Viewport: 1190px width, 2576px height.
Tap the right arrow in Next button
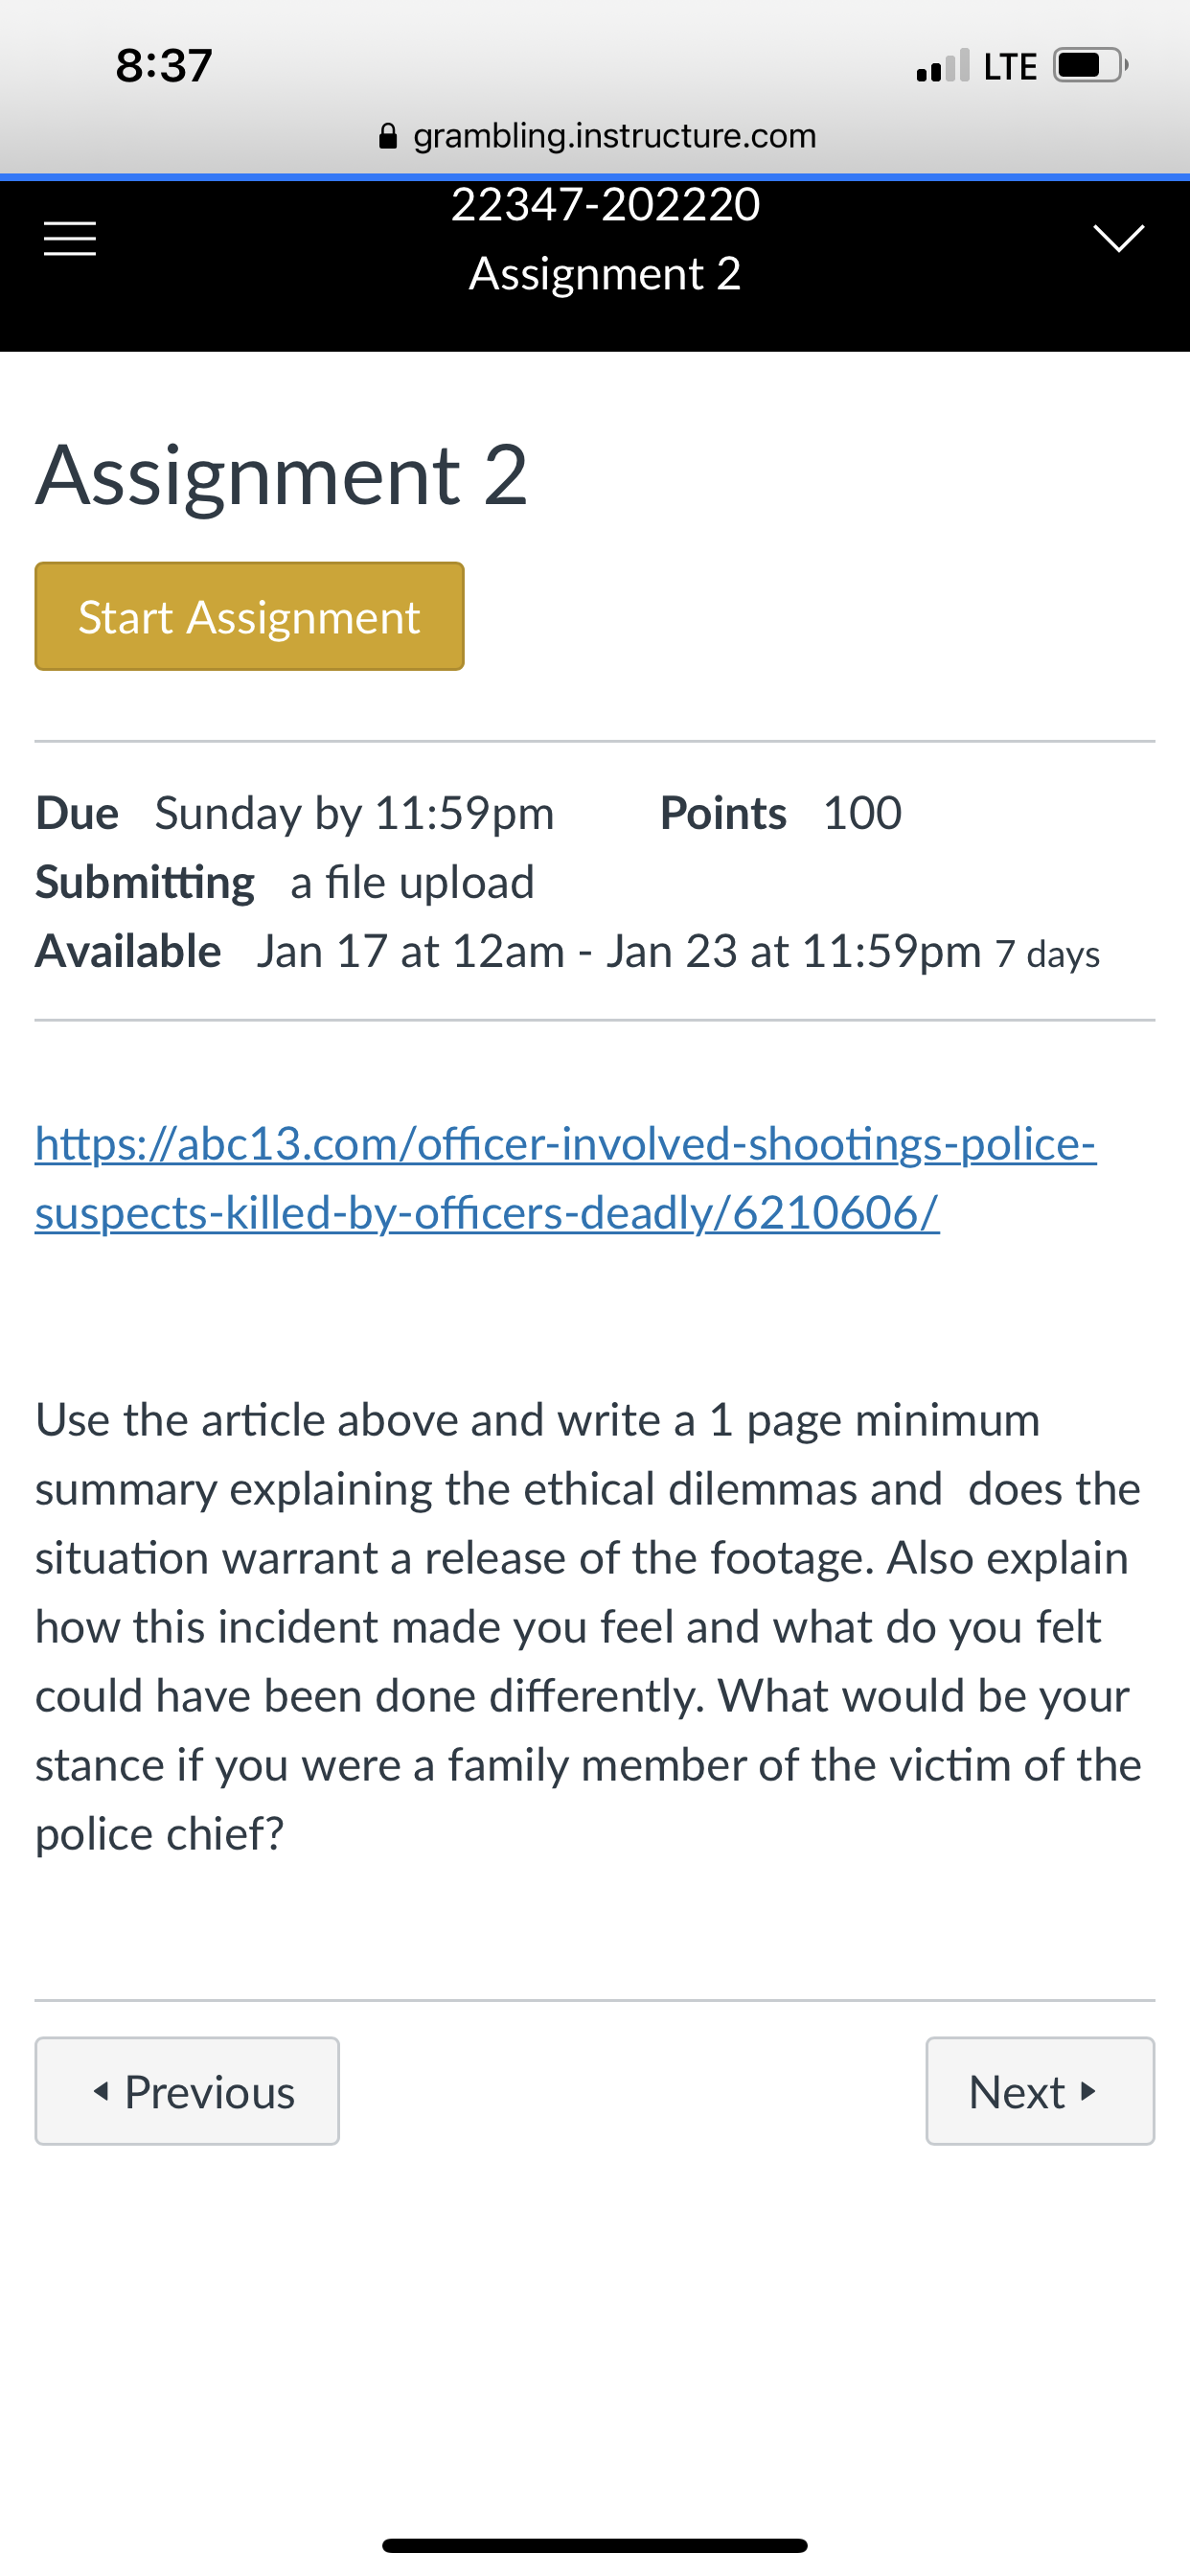point(1089,2090)
